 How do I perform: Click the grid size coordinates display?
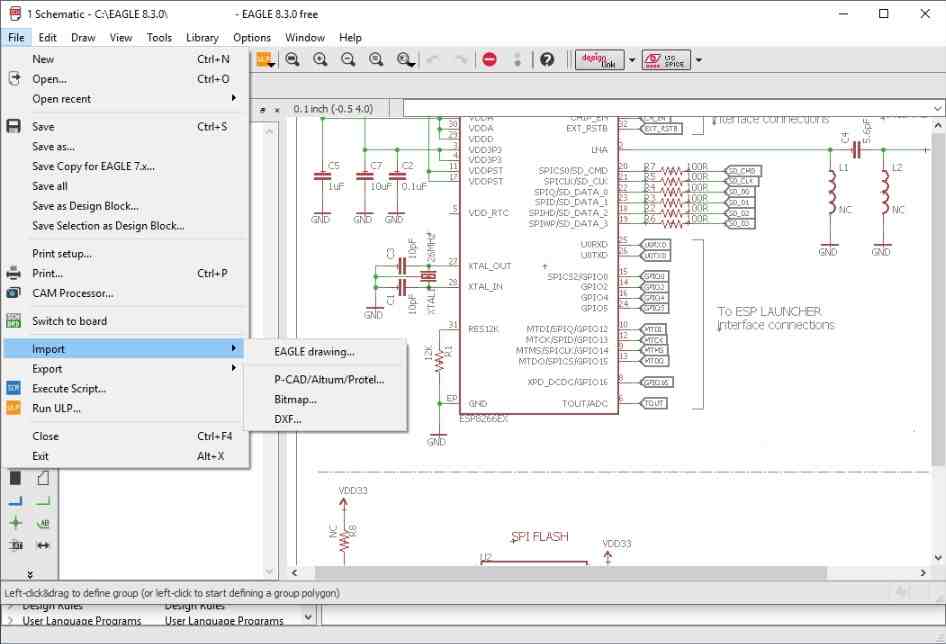[x=334, y=109]
